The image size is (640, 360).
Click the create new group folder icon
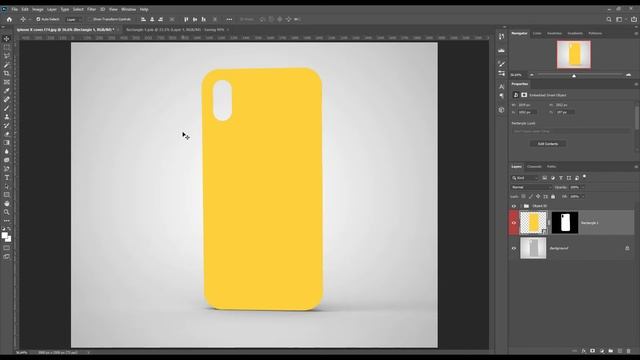point(611,351)
